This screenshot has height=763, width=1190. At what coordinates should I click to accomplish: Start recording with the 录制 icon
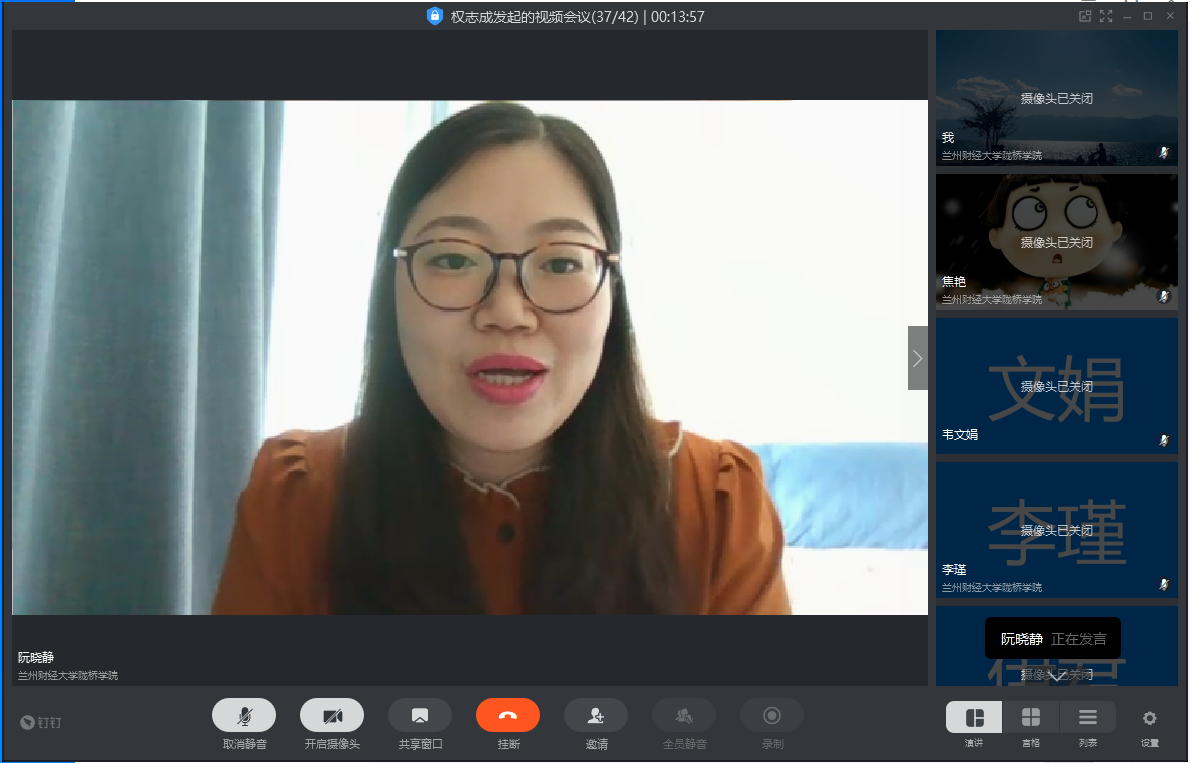772,715
